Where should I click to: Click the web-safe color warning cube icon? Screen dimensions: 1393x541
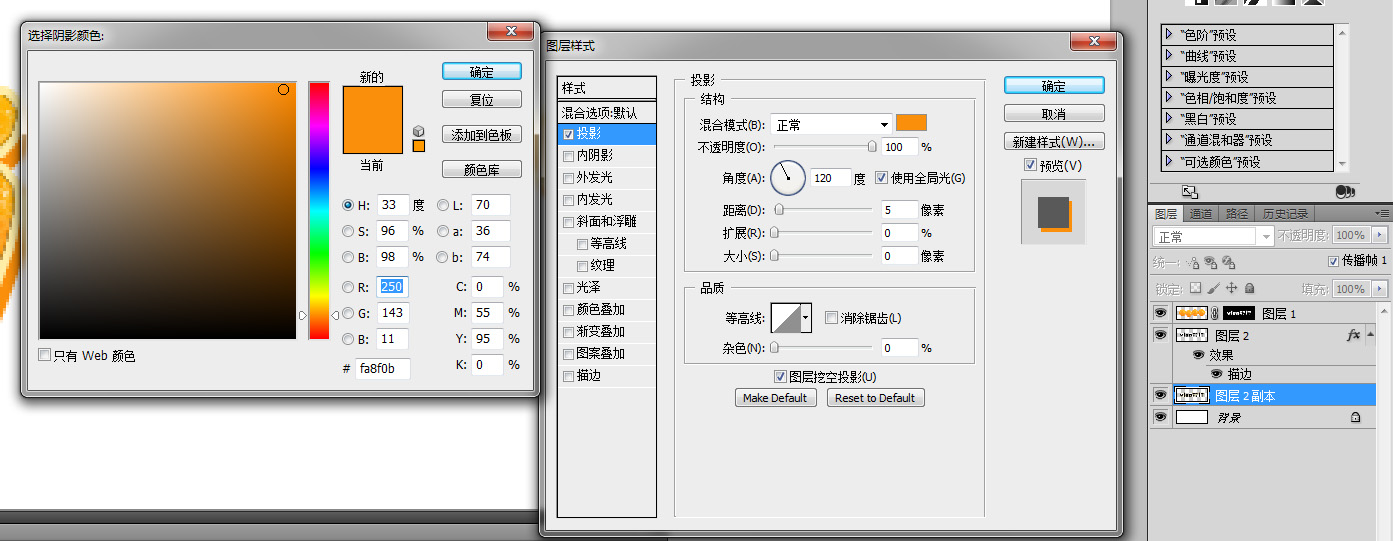coord(418,131)
